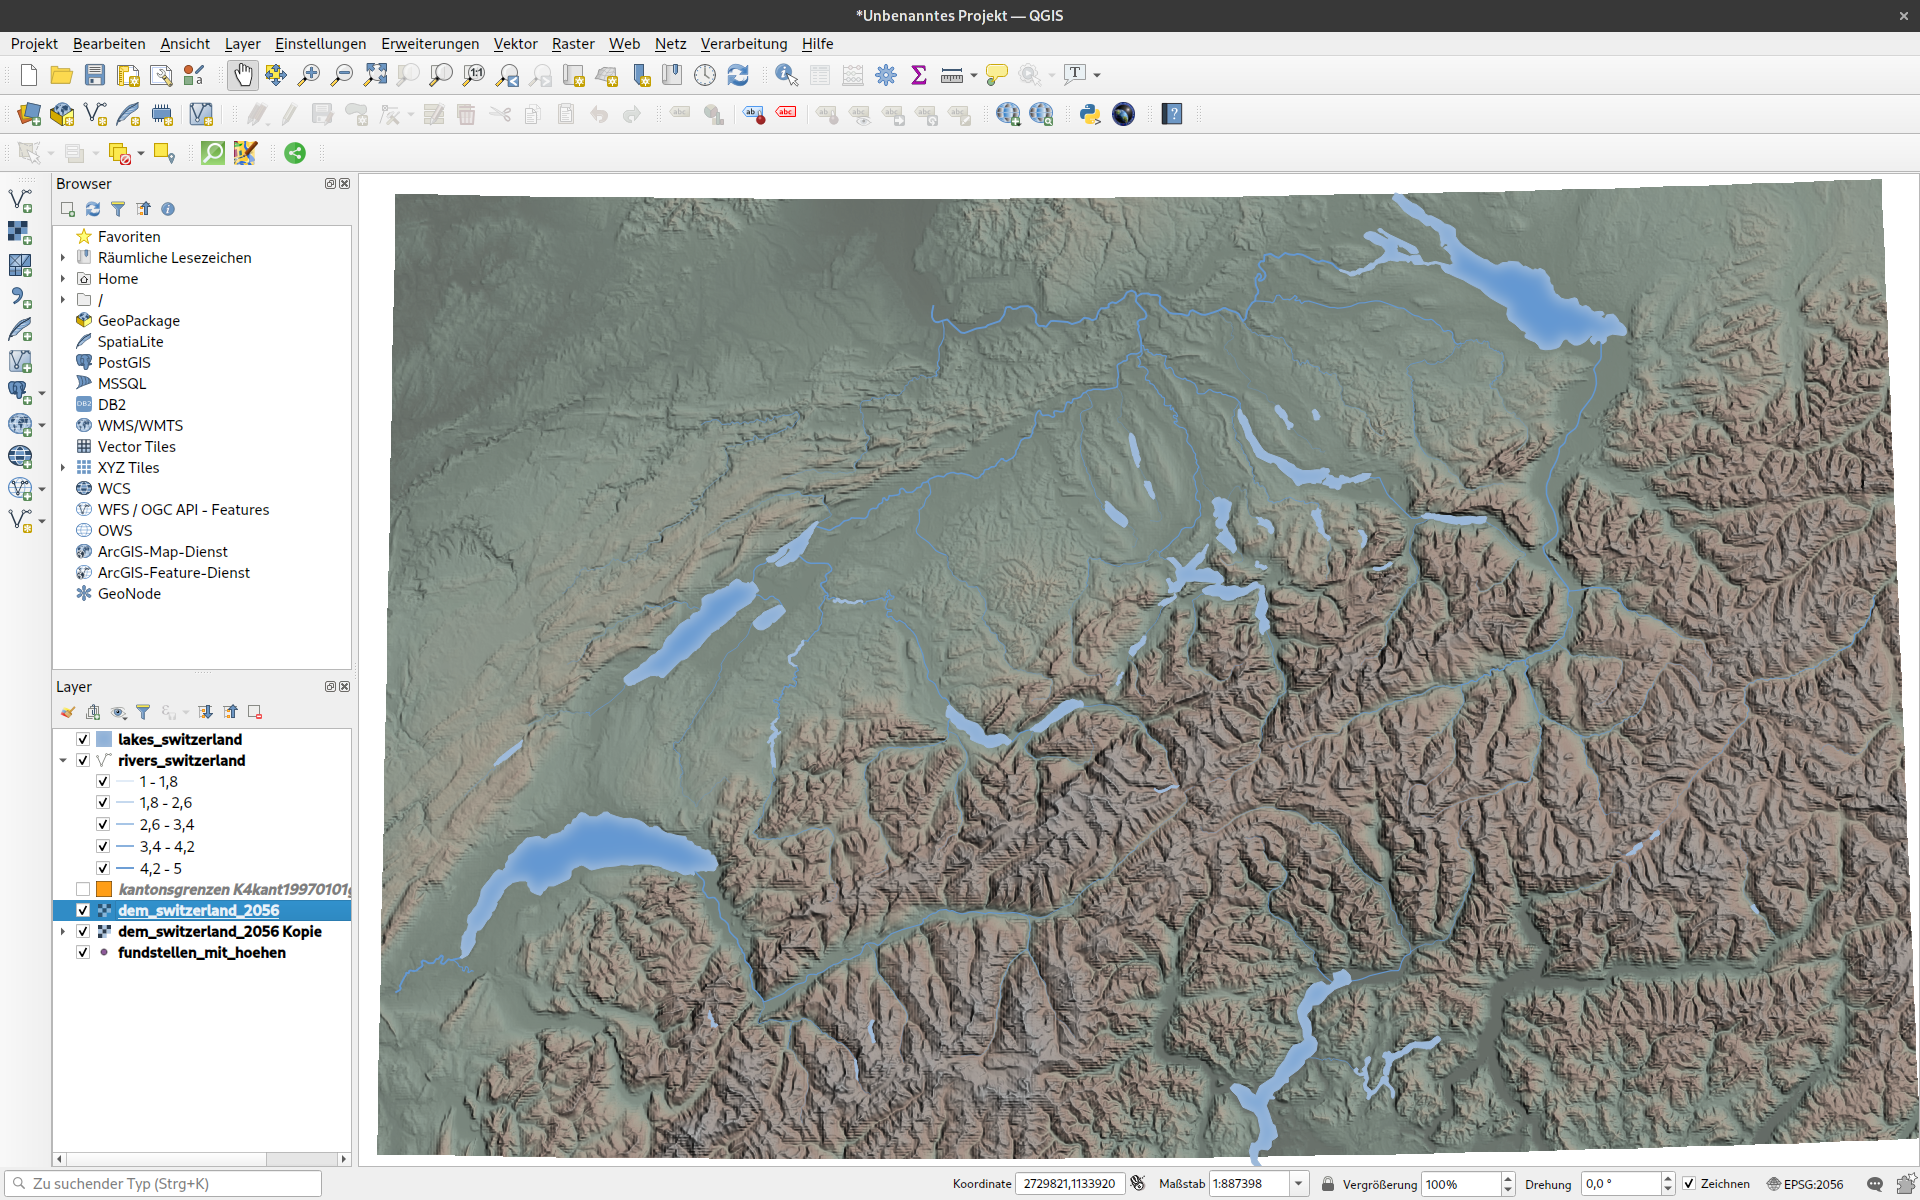Open Field Calculator toolbox gear icon
1920x1200 pixels.
coord(886,75)
